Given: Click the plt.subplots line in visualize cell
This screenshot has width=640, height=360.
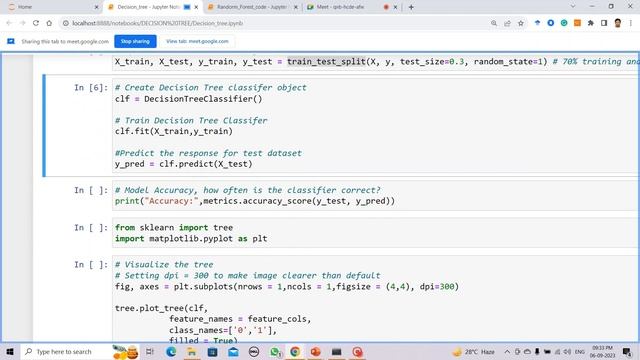Looking at the screenshot, I should point(287,287).
